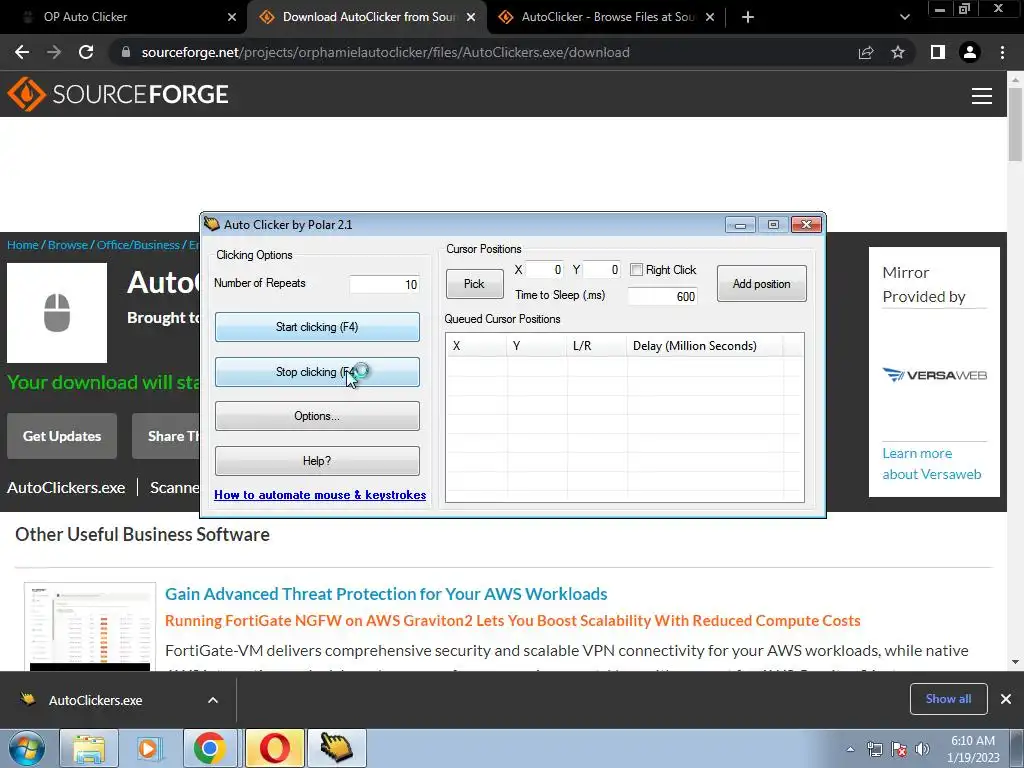Click the Time to Sleep field

point(662,296)
